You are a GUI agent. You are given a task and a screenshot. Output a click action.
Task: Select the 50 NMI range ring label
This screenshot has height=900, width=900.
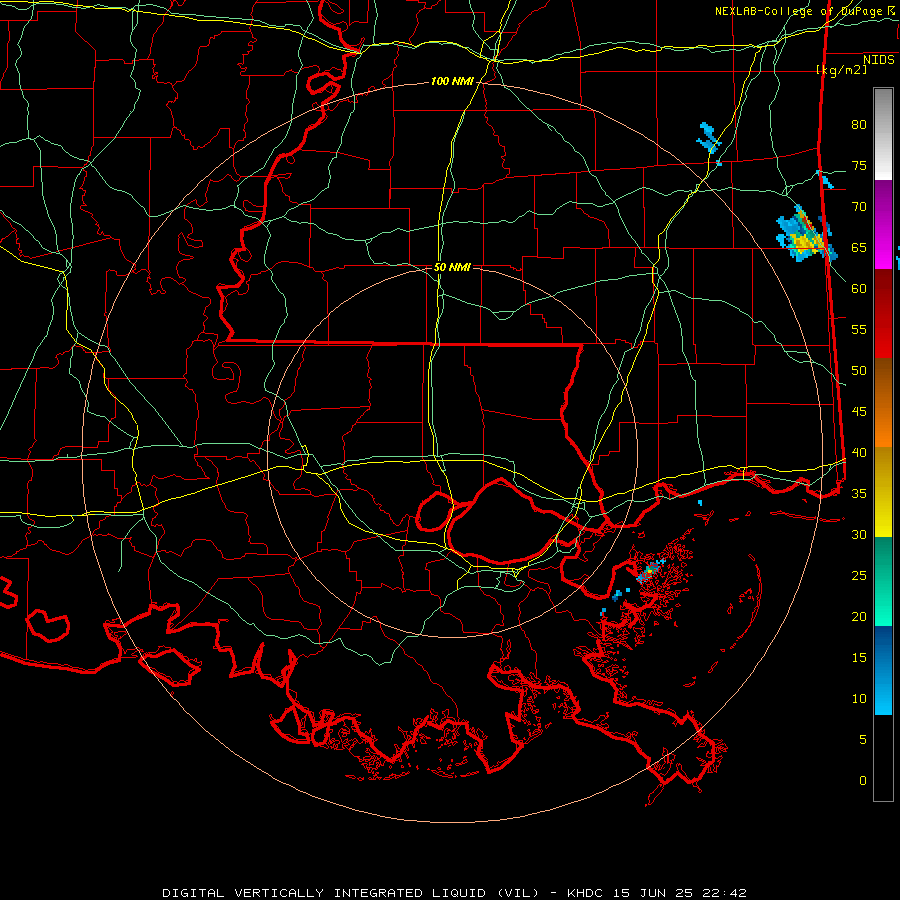pyautogui.click(x=452, y=267)
